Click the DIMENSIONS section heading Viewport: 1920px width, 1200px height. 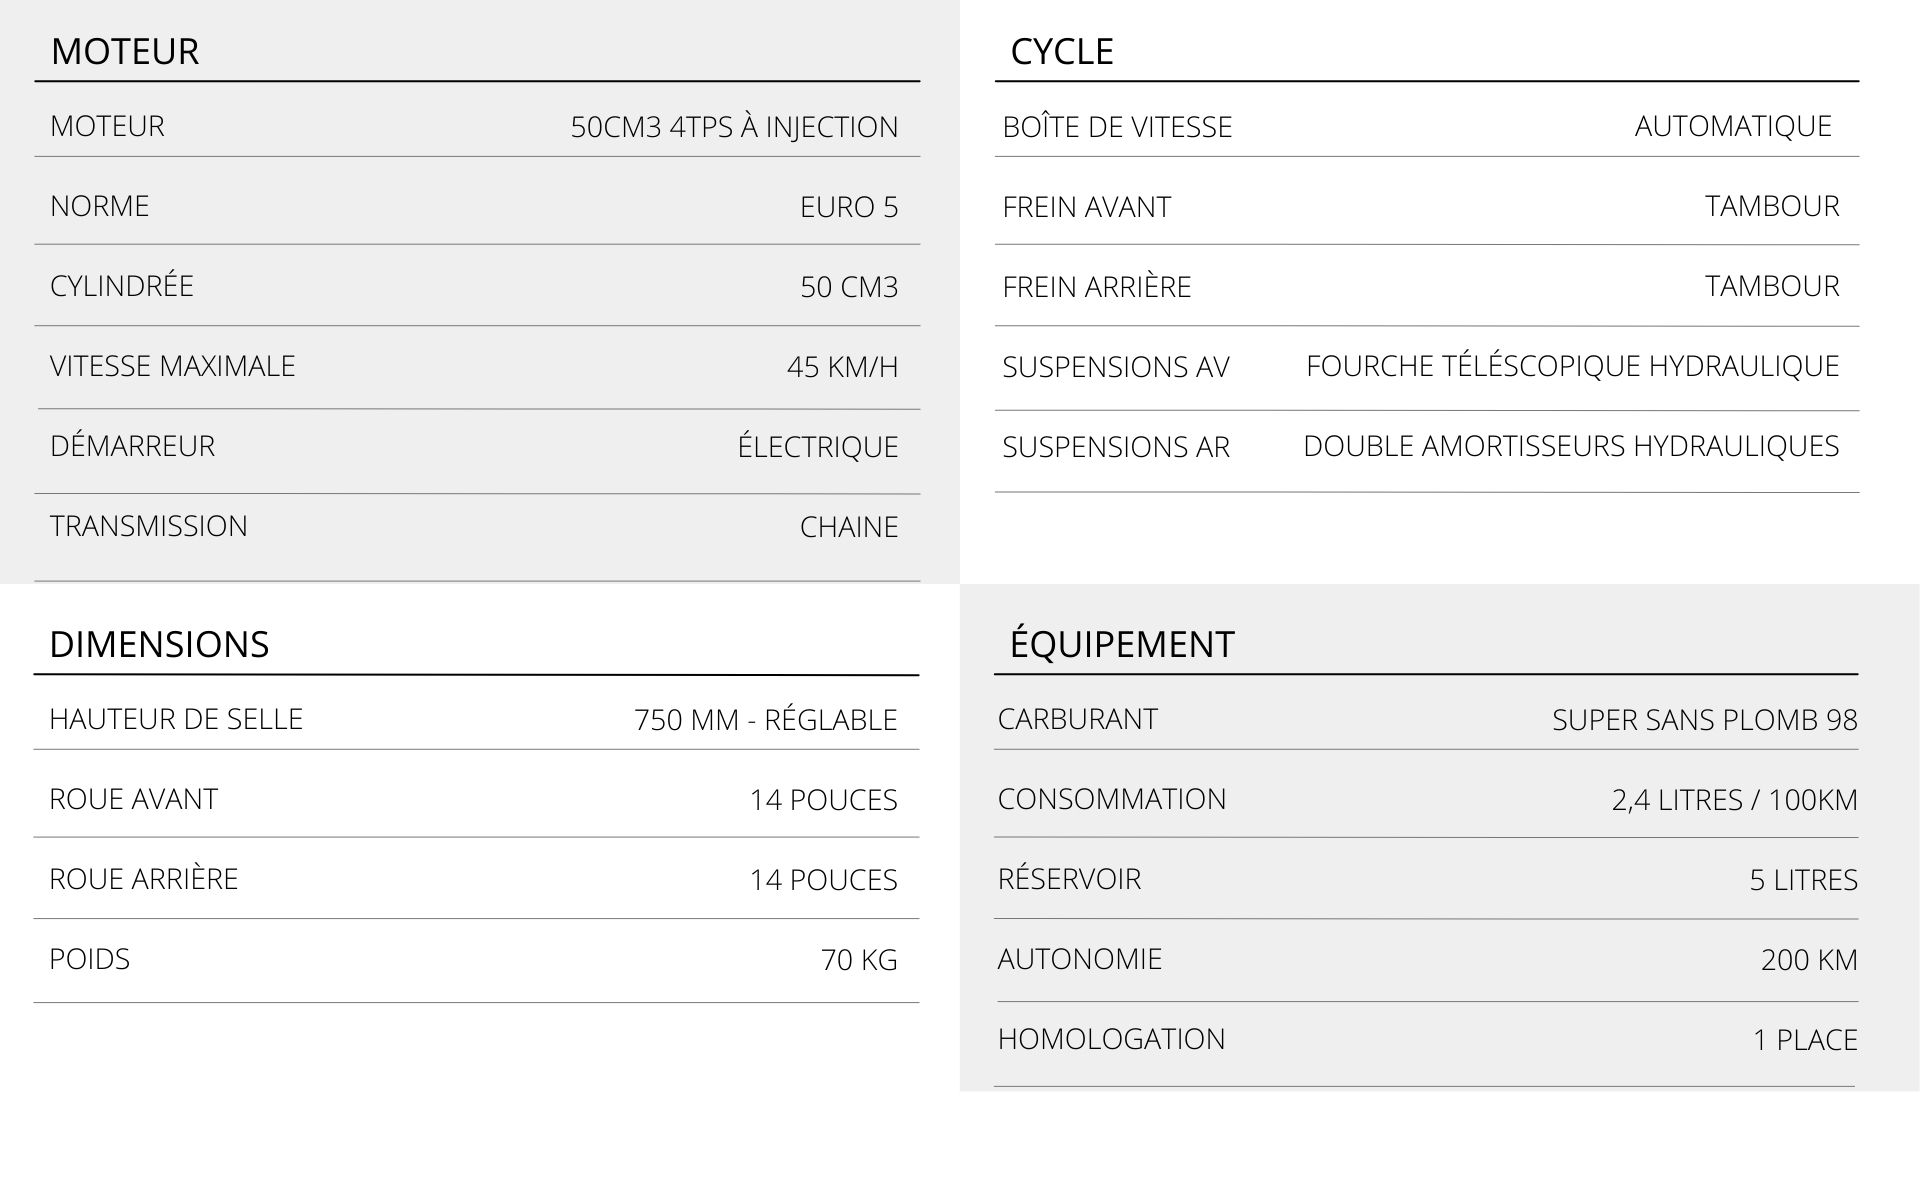pyautogui.click(x=159, y=644)
